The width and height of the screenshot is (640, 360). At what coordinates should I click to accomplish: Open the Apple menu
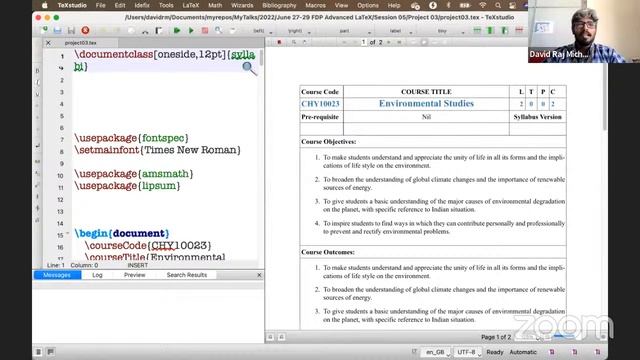pos(44,5)
